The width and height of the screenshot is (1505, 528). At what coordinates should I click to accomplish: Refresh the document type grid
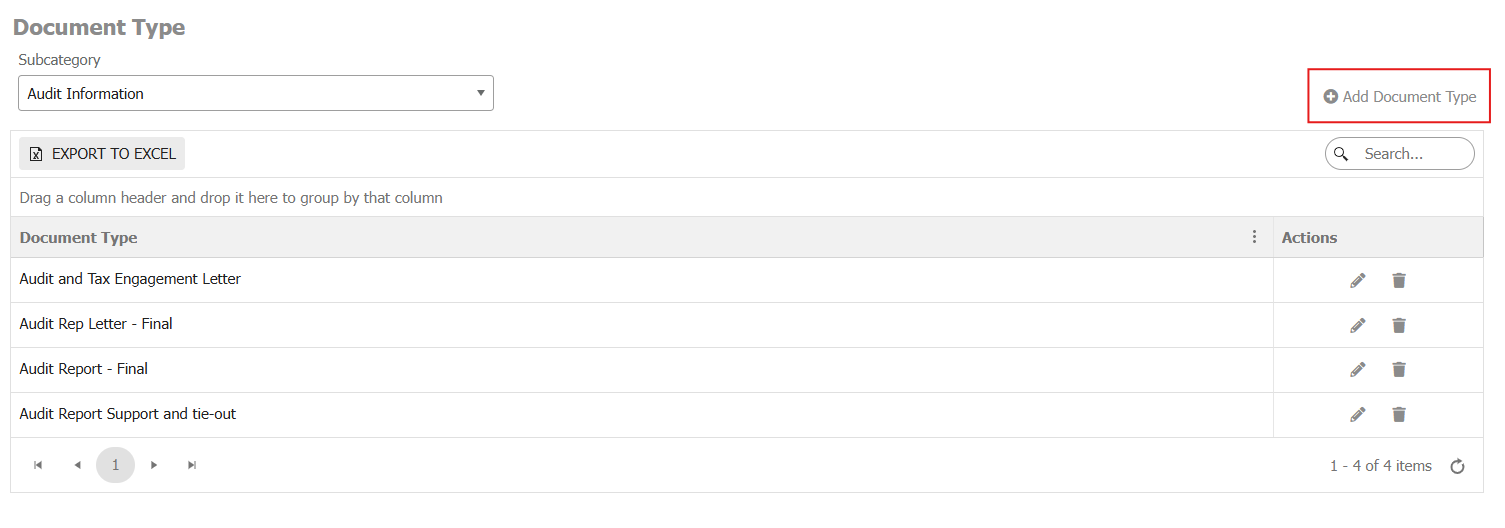(1458, 466)
